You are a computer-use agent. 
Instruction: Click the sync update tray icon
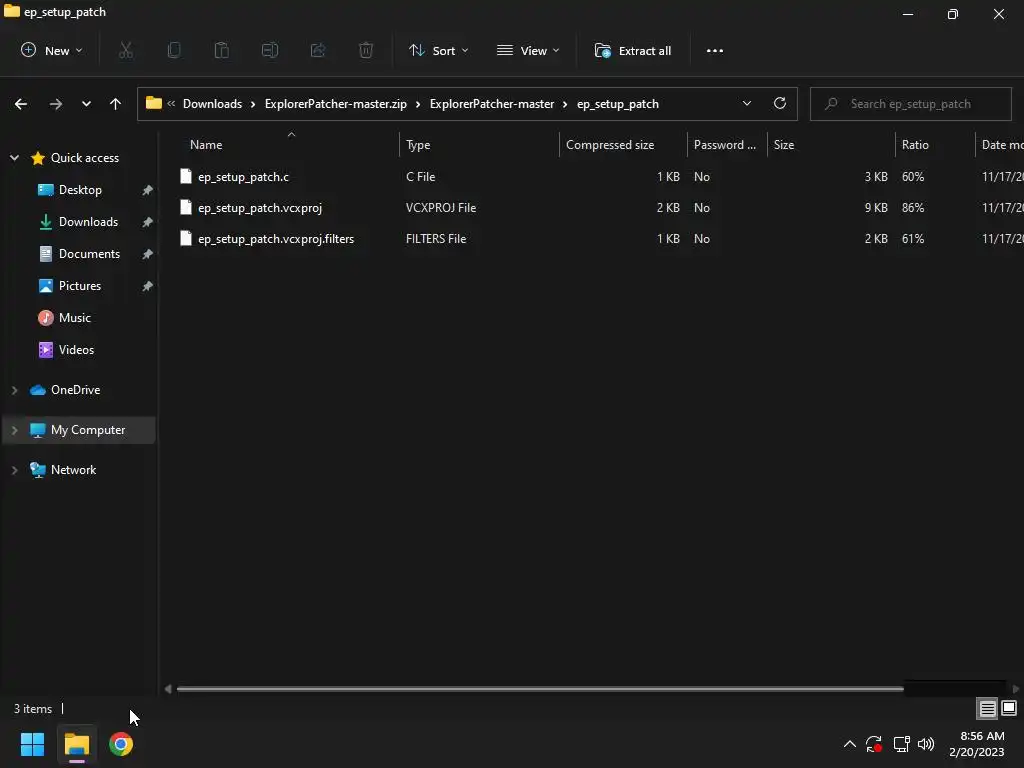pos(874,744)
